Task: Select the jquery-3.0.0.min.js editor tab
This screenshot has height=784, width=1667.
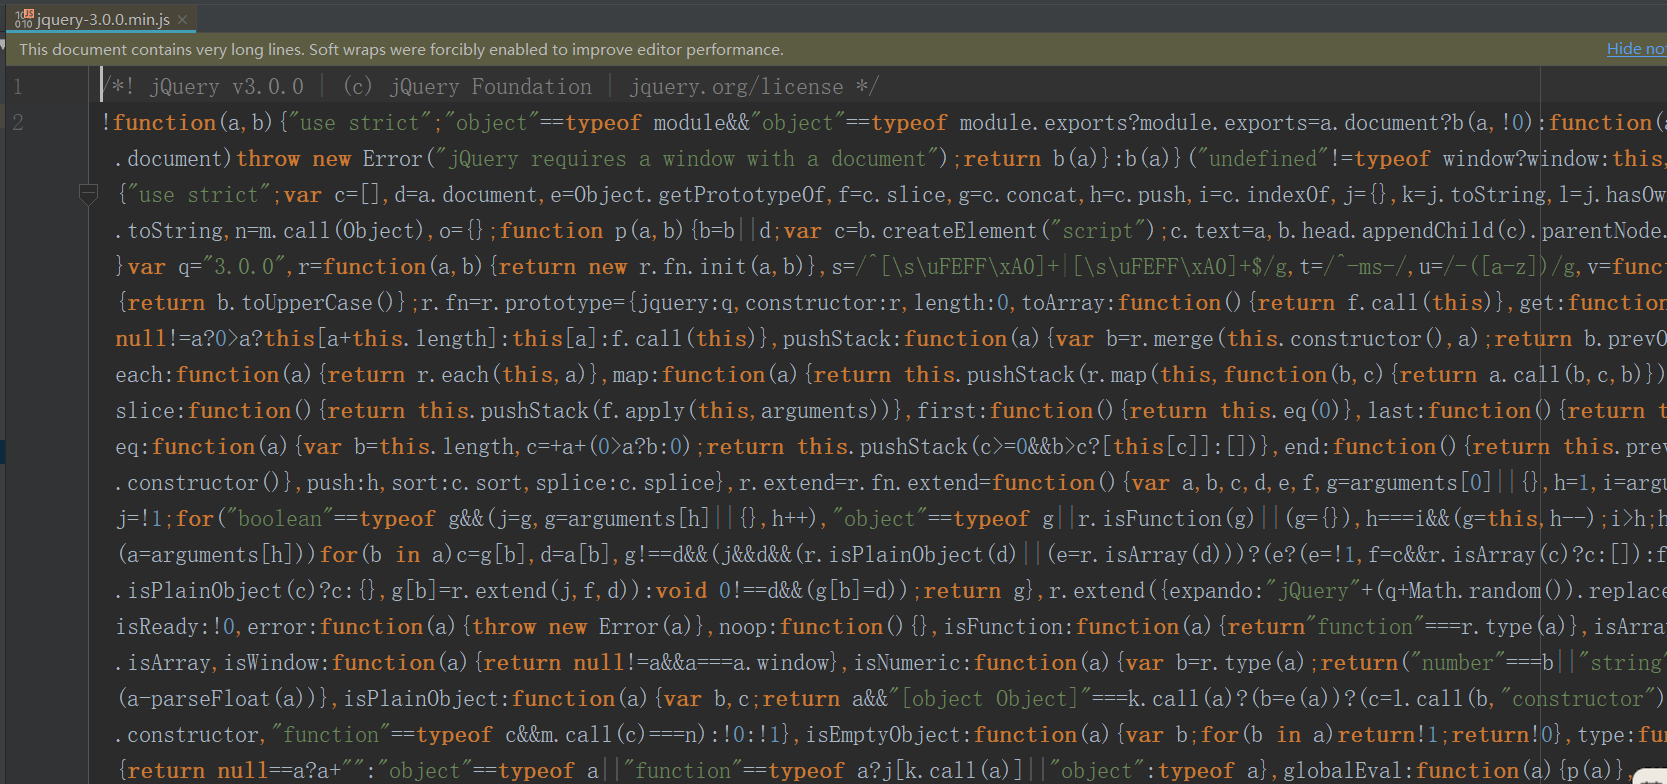Action: tap(103, 20)
